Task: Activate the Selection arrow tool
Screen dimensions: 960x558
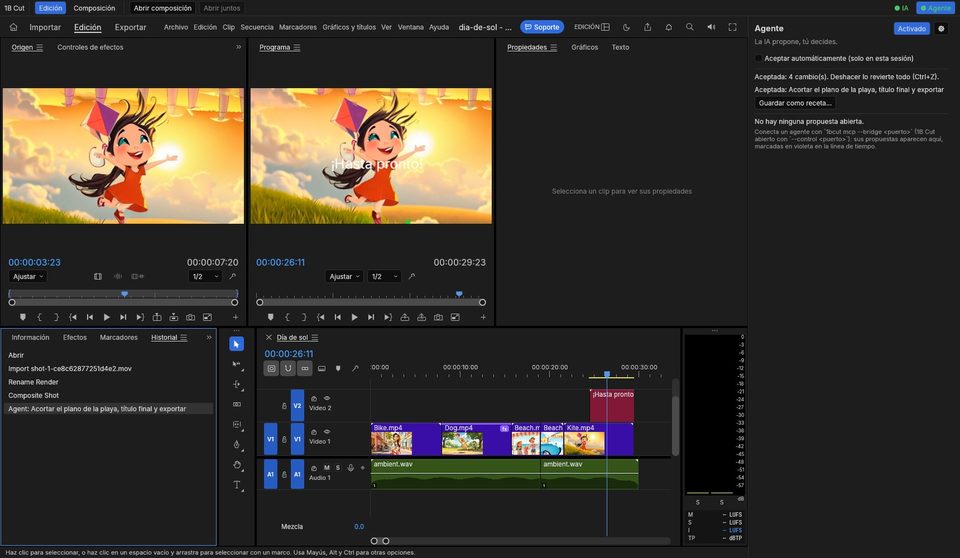Action: [236, 344]
